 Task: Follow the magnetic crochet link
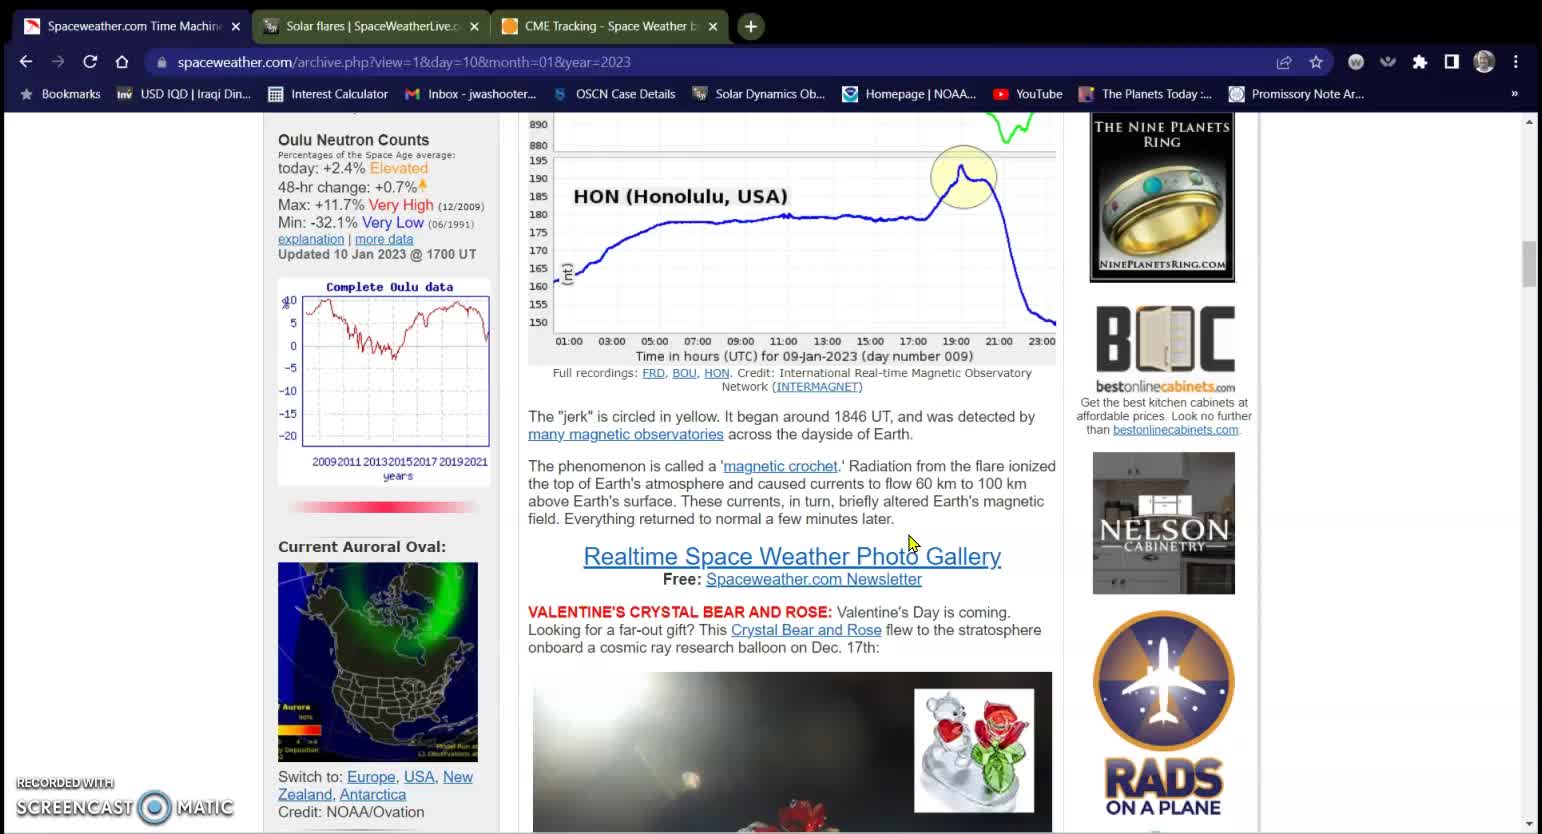point(781,466)
